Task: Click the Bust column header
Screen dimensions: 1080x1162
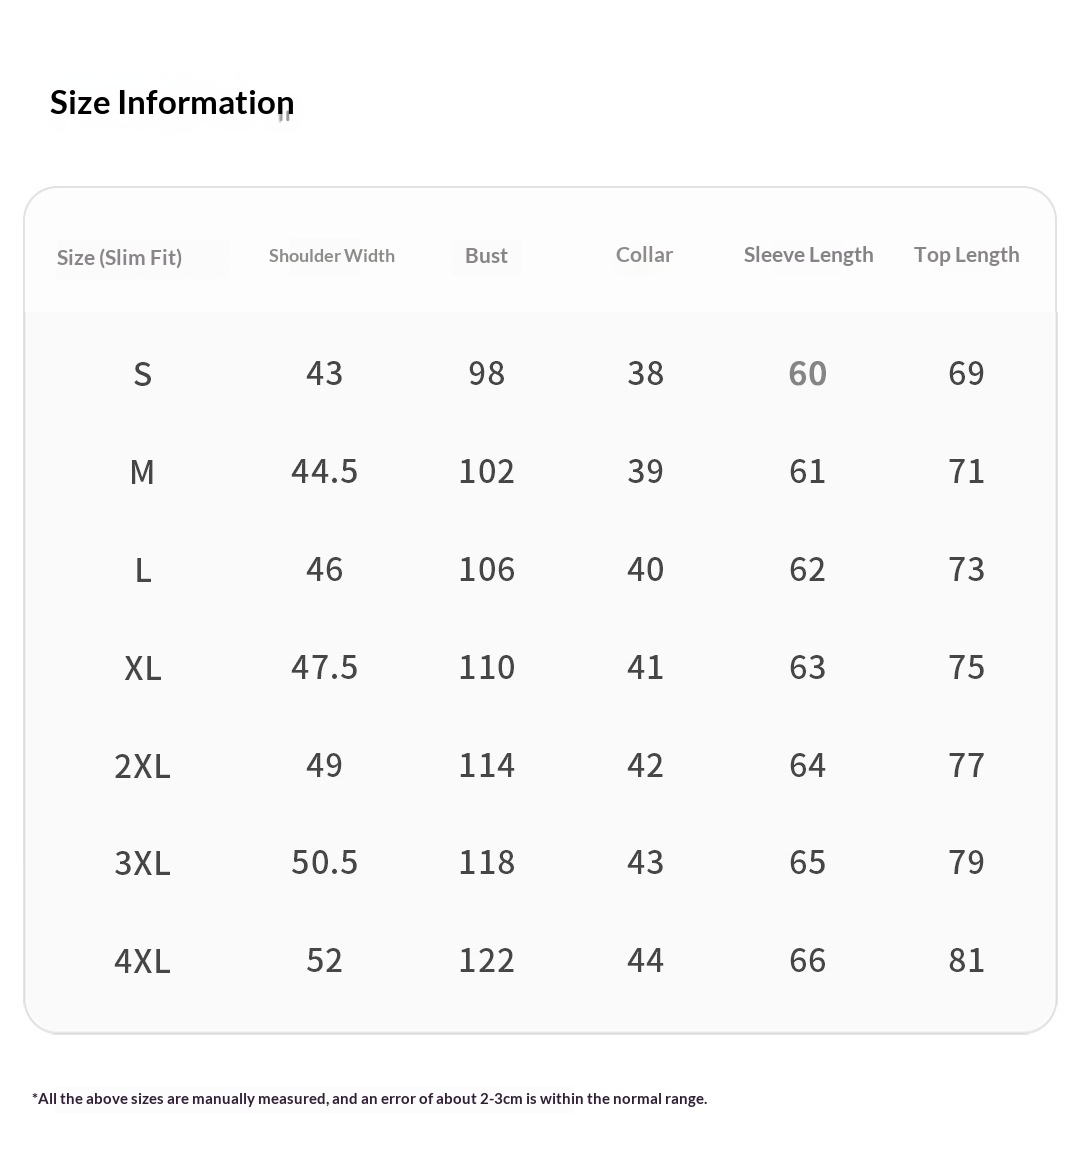Action: (486, 256)
